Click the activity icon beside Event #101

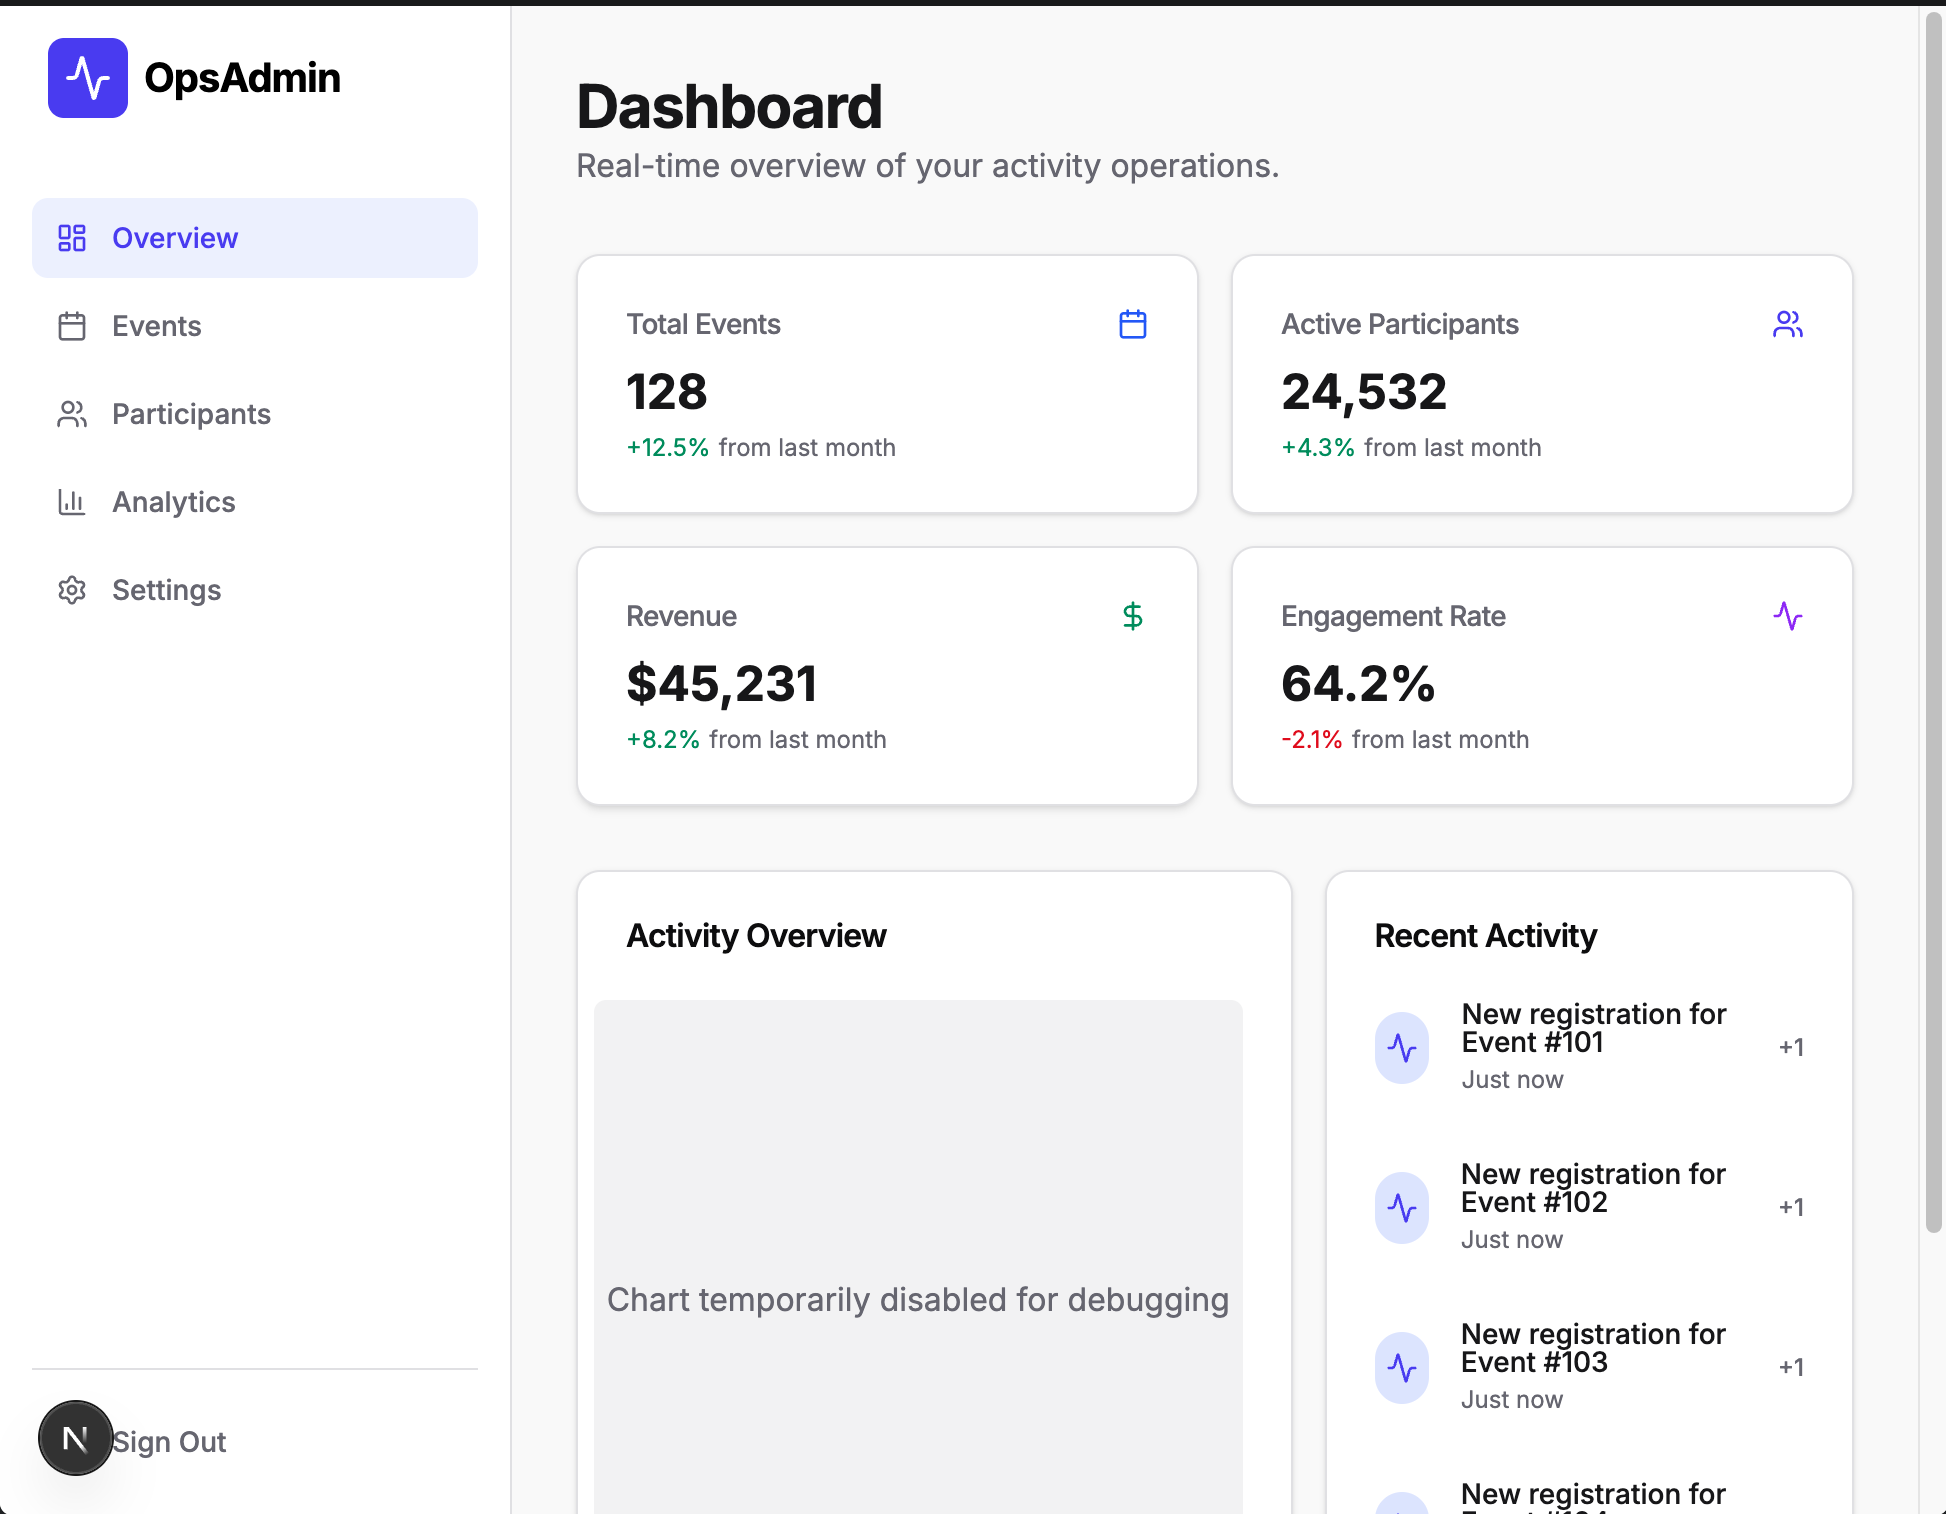[1402, 1047]
